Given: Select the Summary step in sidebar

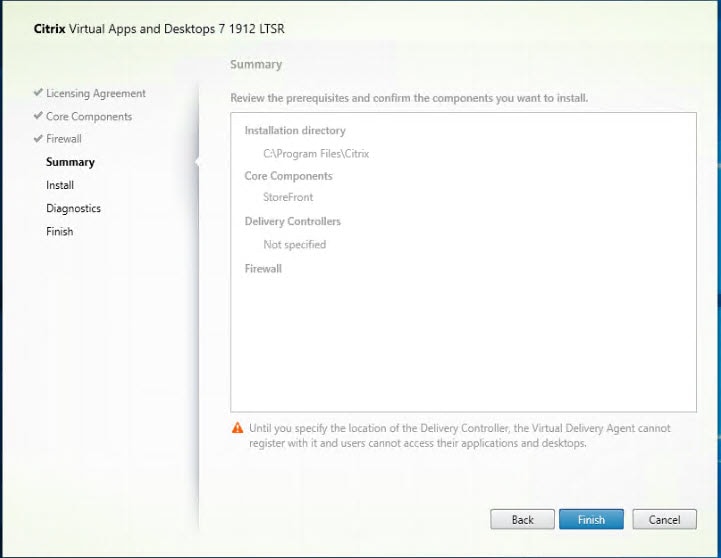Looking at the screenshot, I should [x=70, y=162].
